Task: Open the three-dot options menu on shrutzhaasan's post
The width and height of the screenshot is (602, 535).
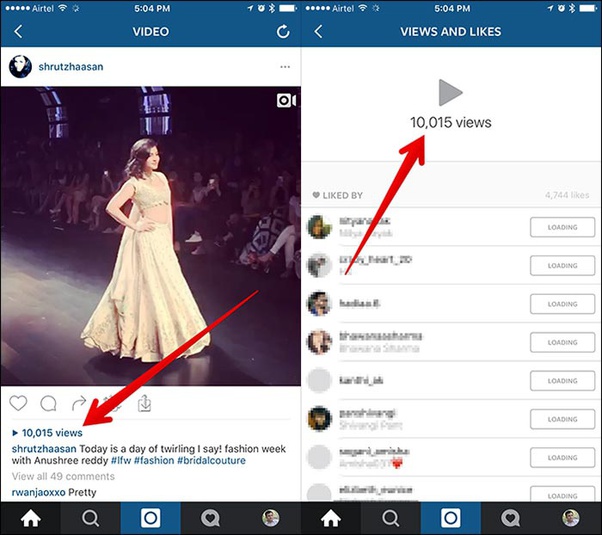Action: [285, 67]
